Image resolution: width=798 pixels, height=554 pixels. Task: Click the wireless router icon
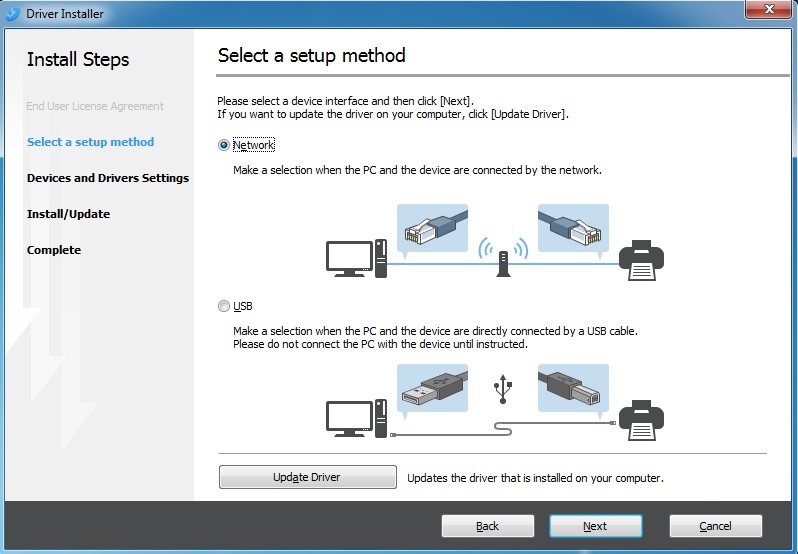click(x=503, y=257)
